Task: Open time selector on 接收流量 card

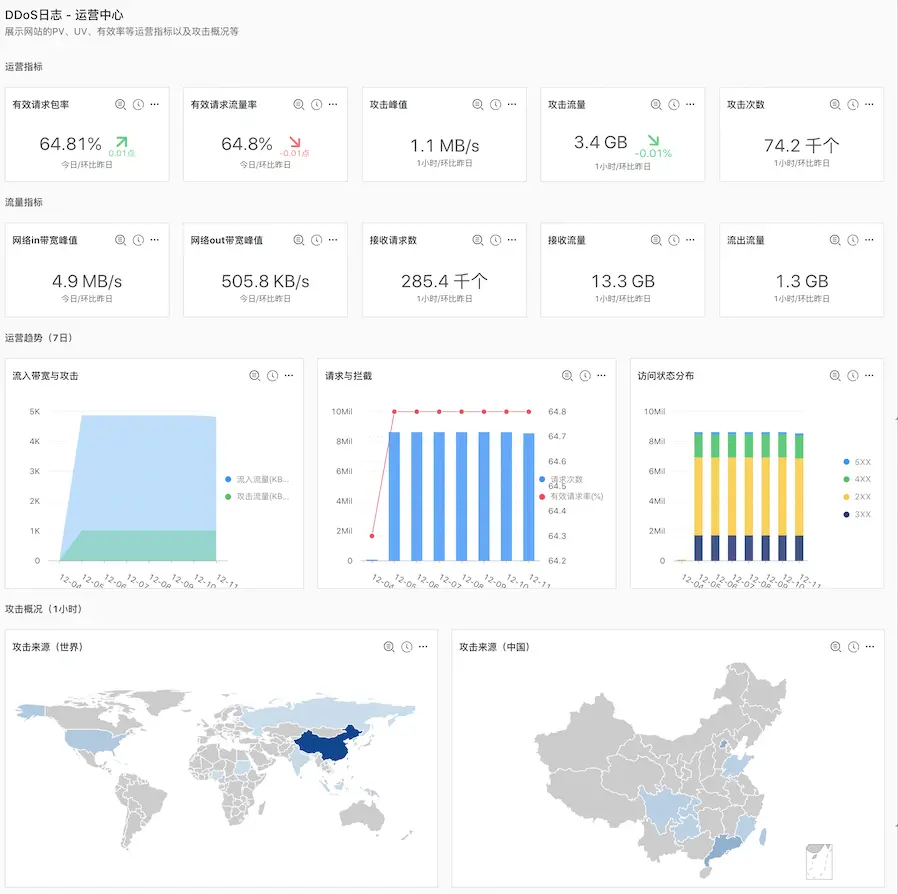Action: (x=674, y=240)
